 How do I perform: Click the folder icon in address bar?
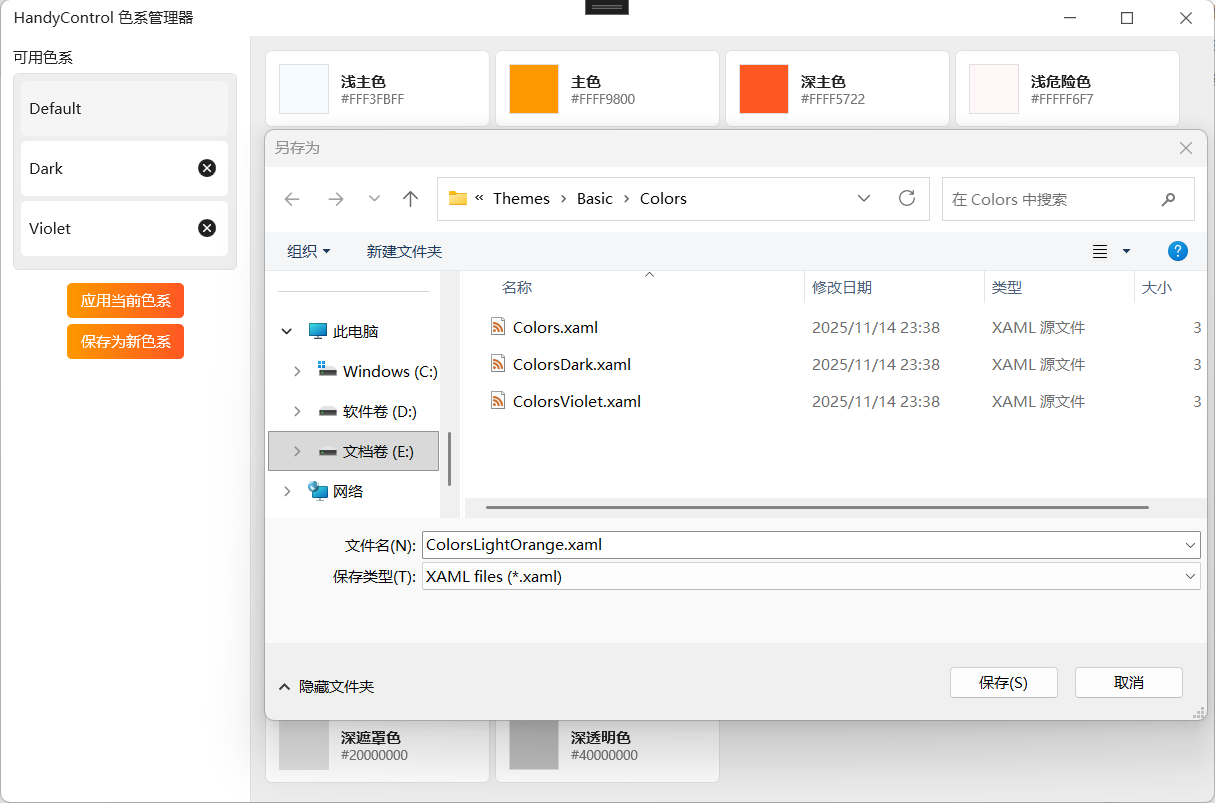pos(458,198)
